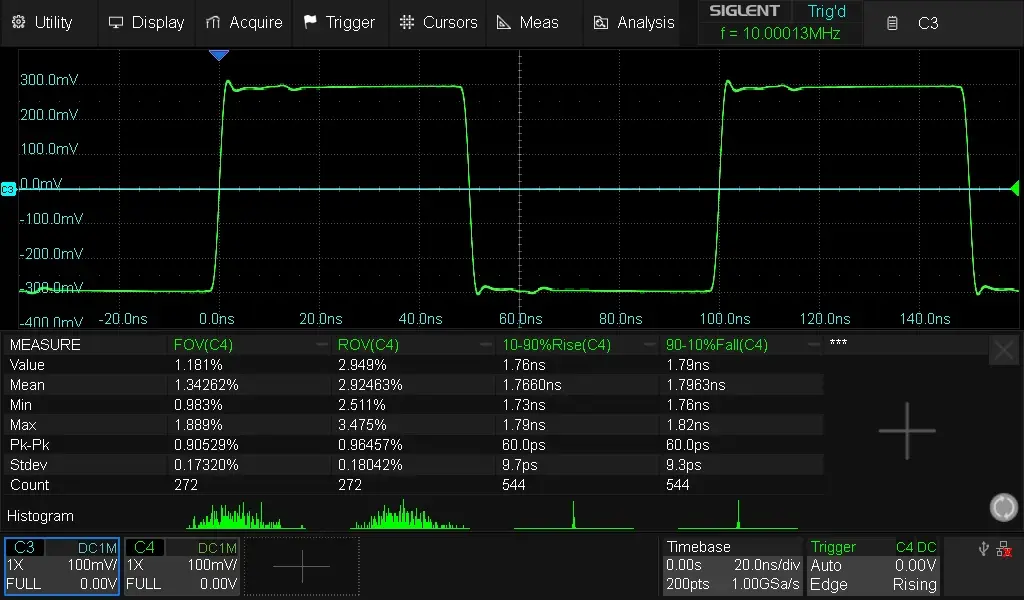Viewport: 1024px width, 600px height.
Task: Open the Analysis menu
Action: (634, 22)
